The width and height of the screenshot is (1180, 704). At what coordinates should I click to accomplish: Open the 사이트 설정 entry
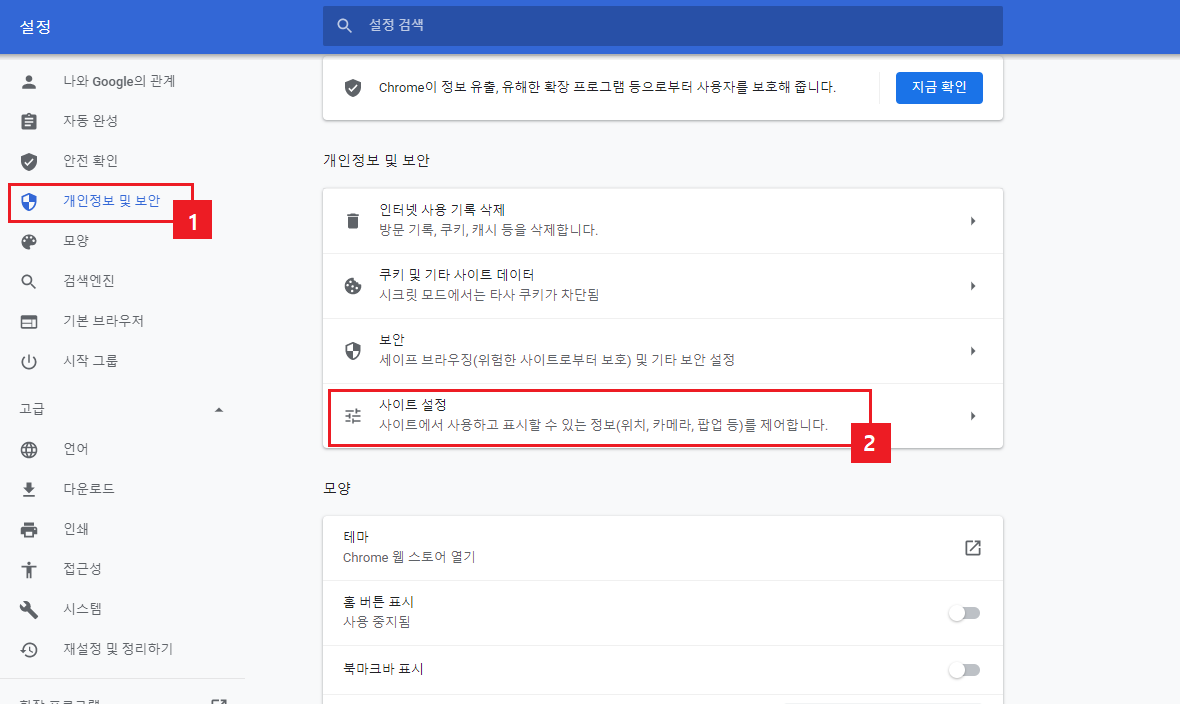pyautogui.click(x=662, y=416)
